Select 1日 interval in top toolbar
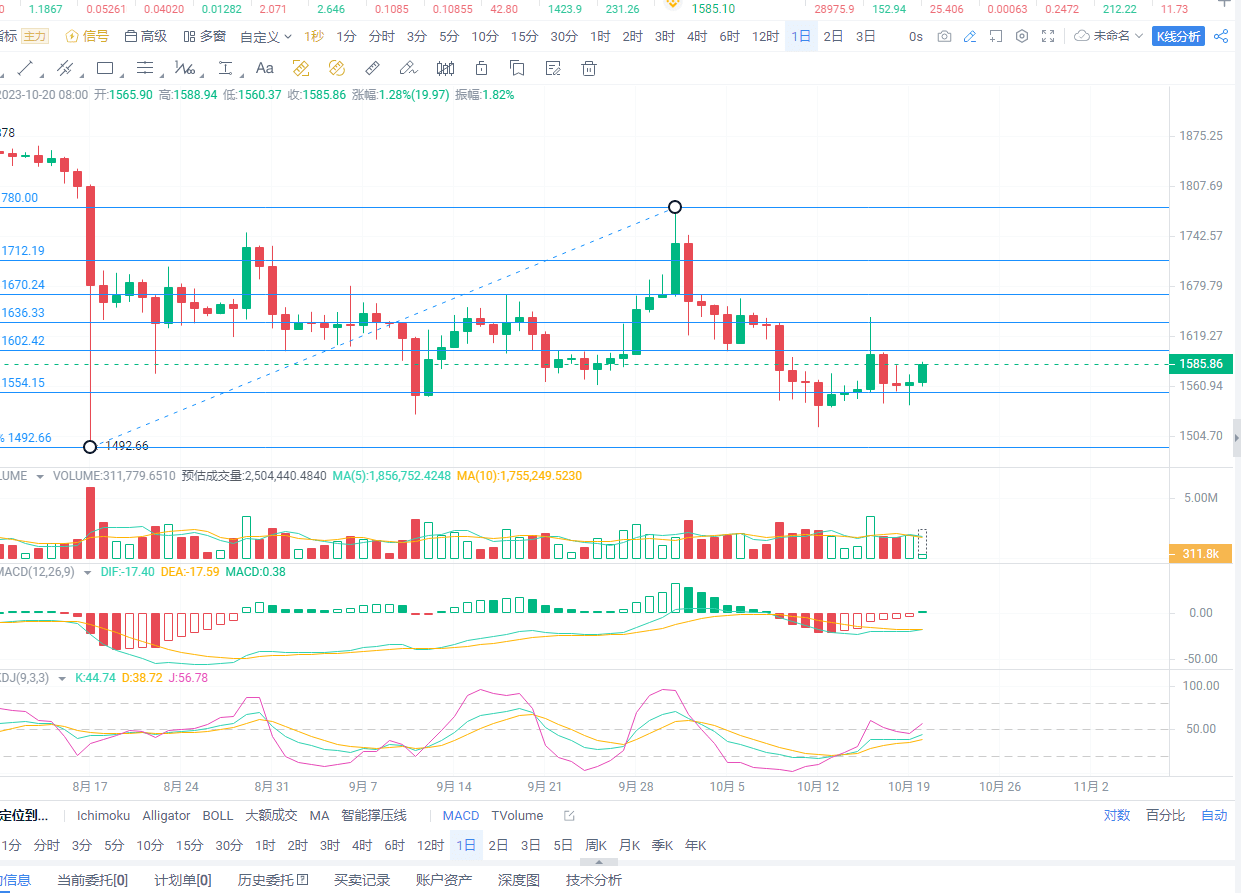 (x=801, y=36)
